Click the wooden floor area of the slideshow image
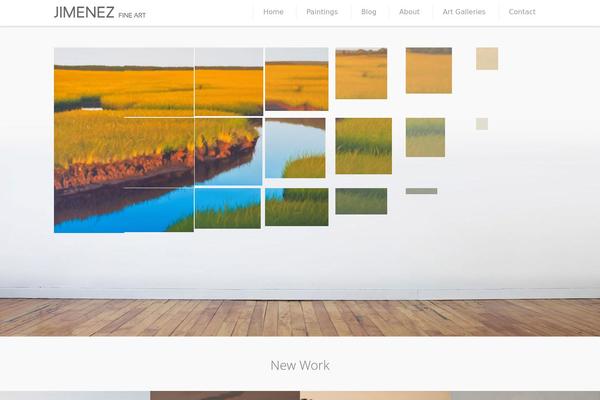This screenshot has height=400, width=600. (x=300, y=318)
